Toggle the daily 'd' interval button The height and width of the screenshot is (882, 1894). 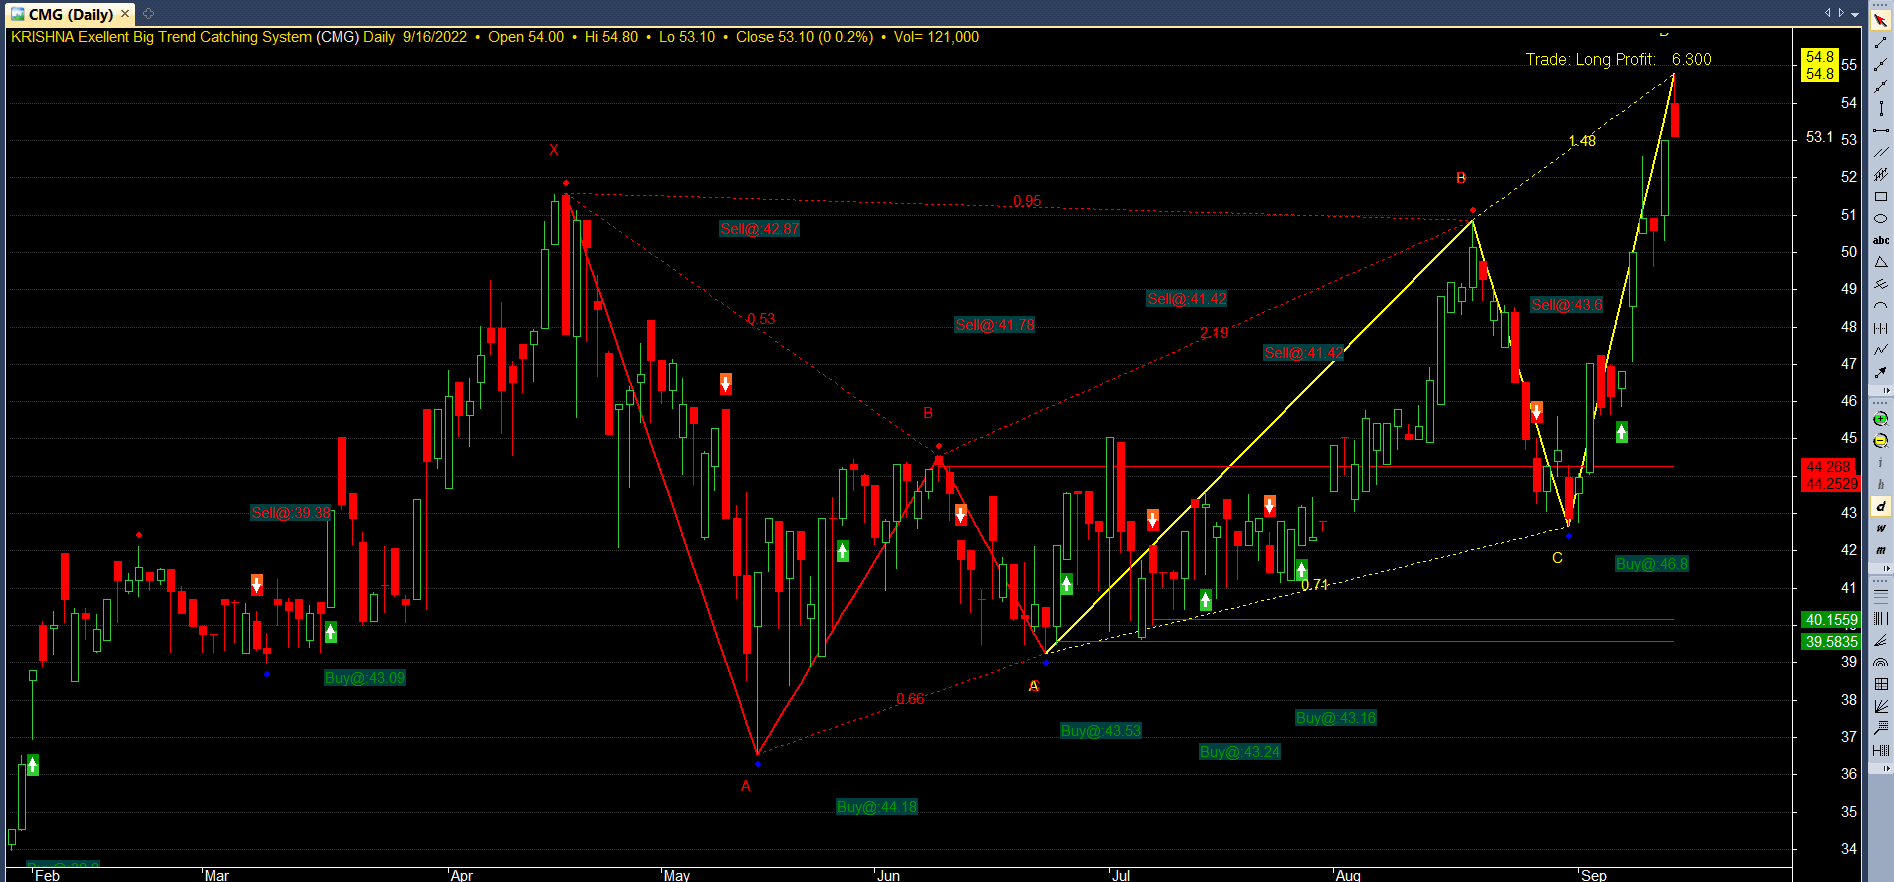click(x=1881, y=507)
